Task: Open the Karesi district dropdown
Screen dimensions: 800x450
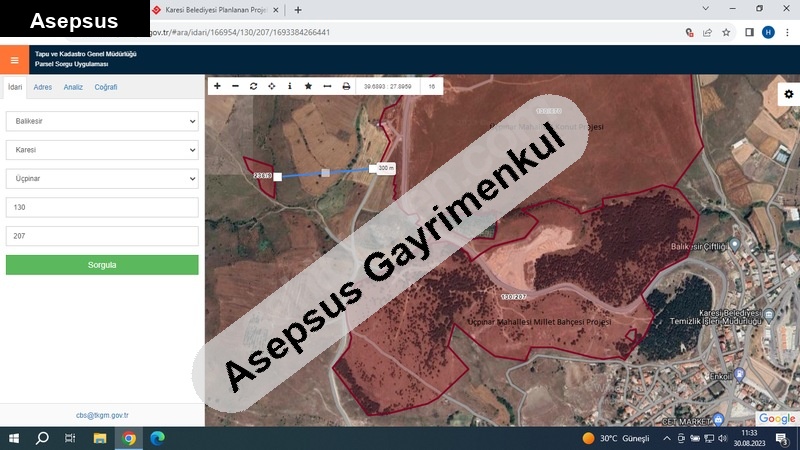Action: pos(102,150)
